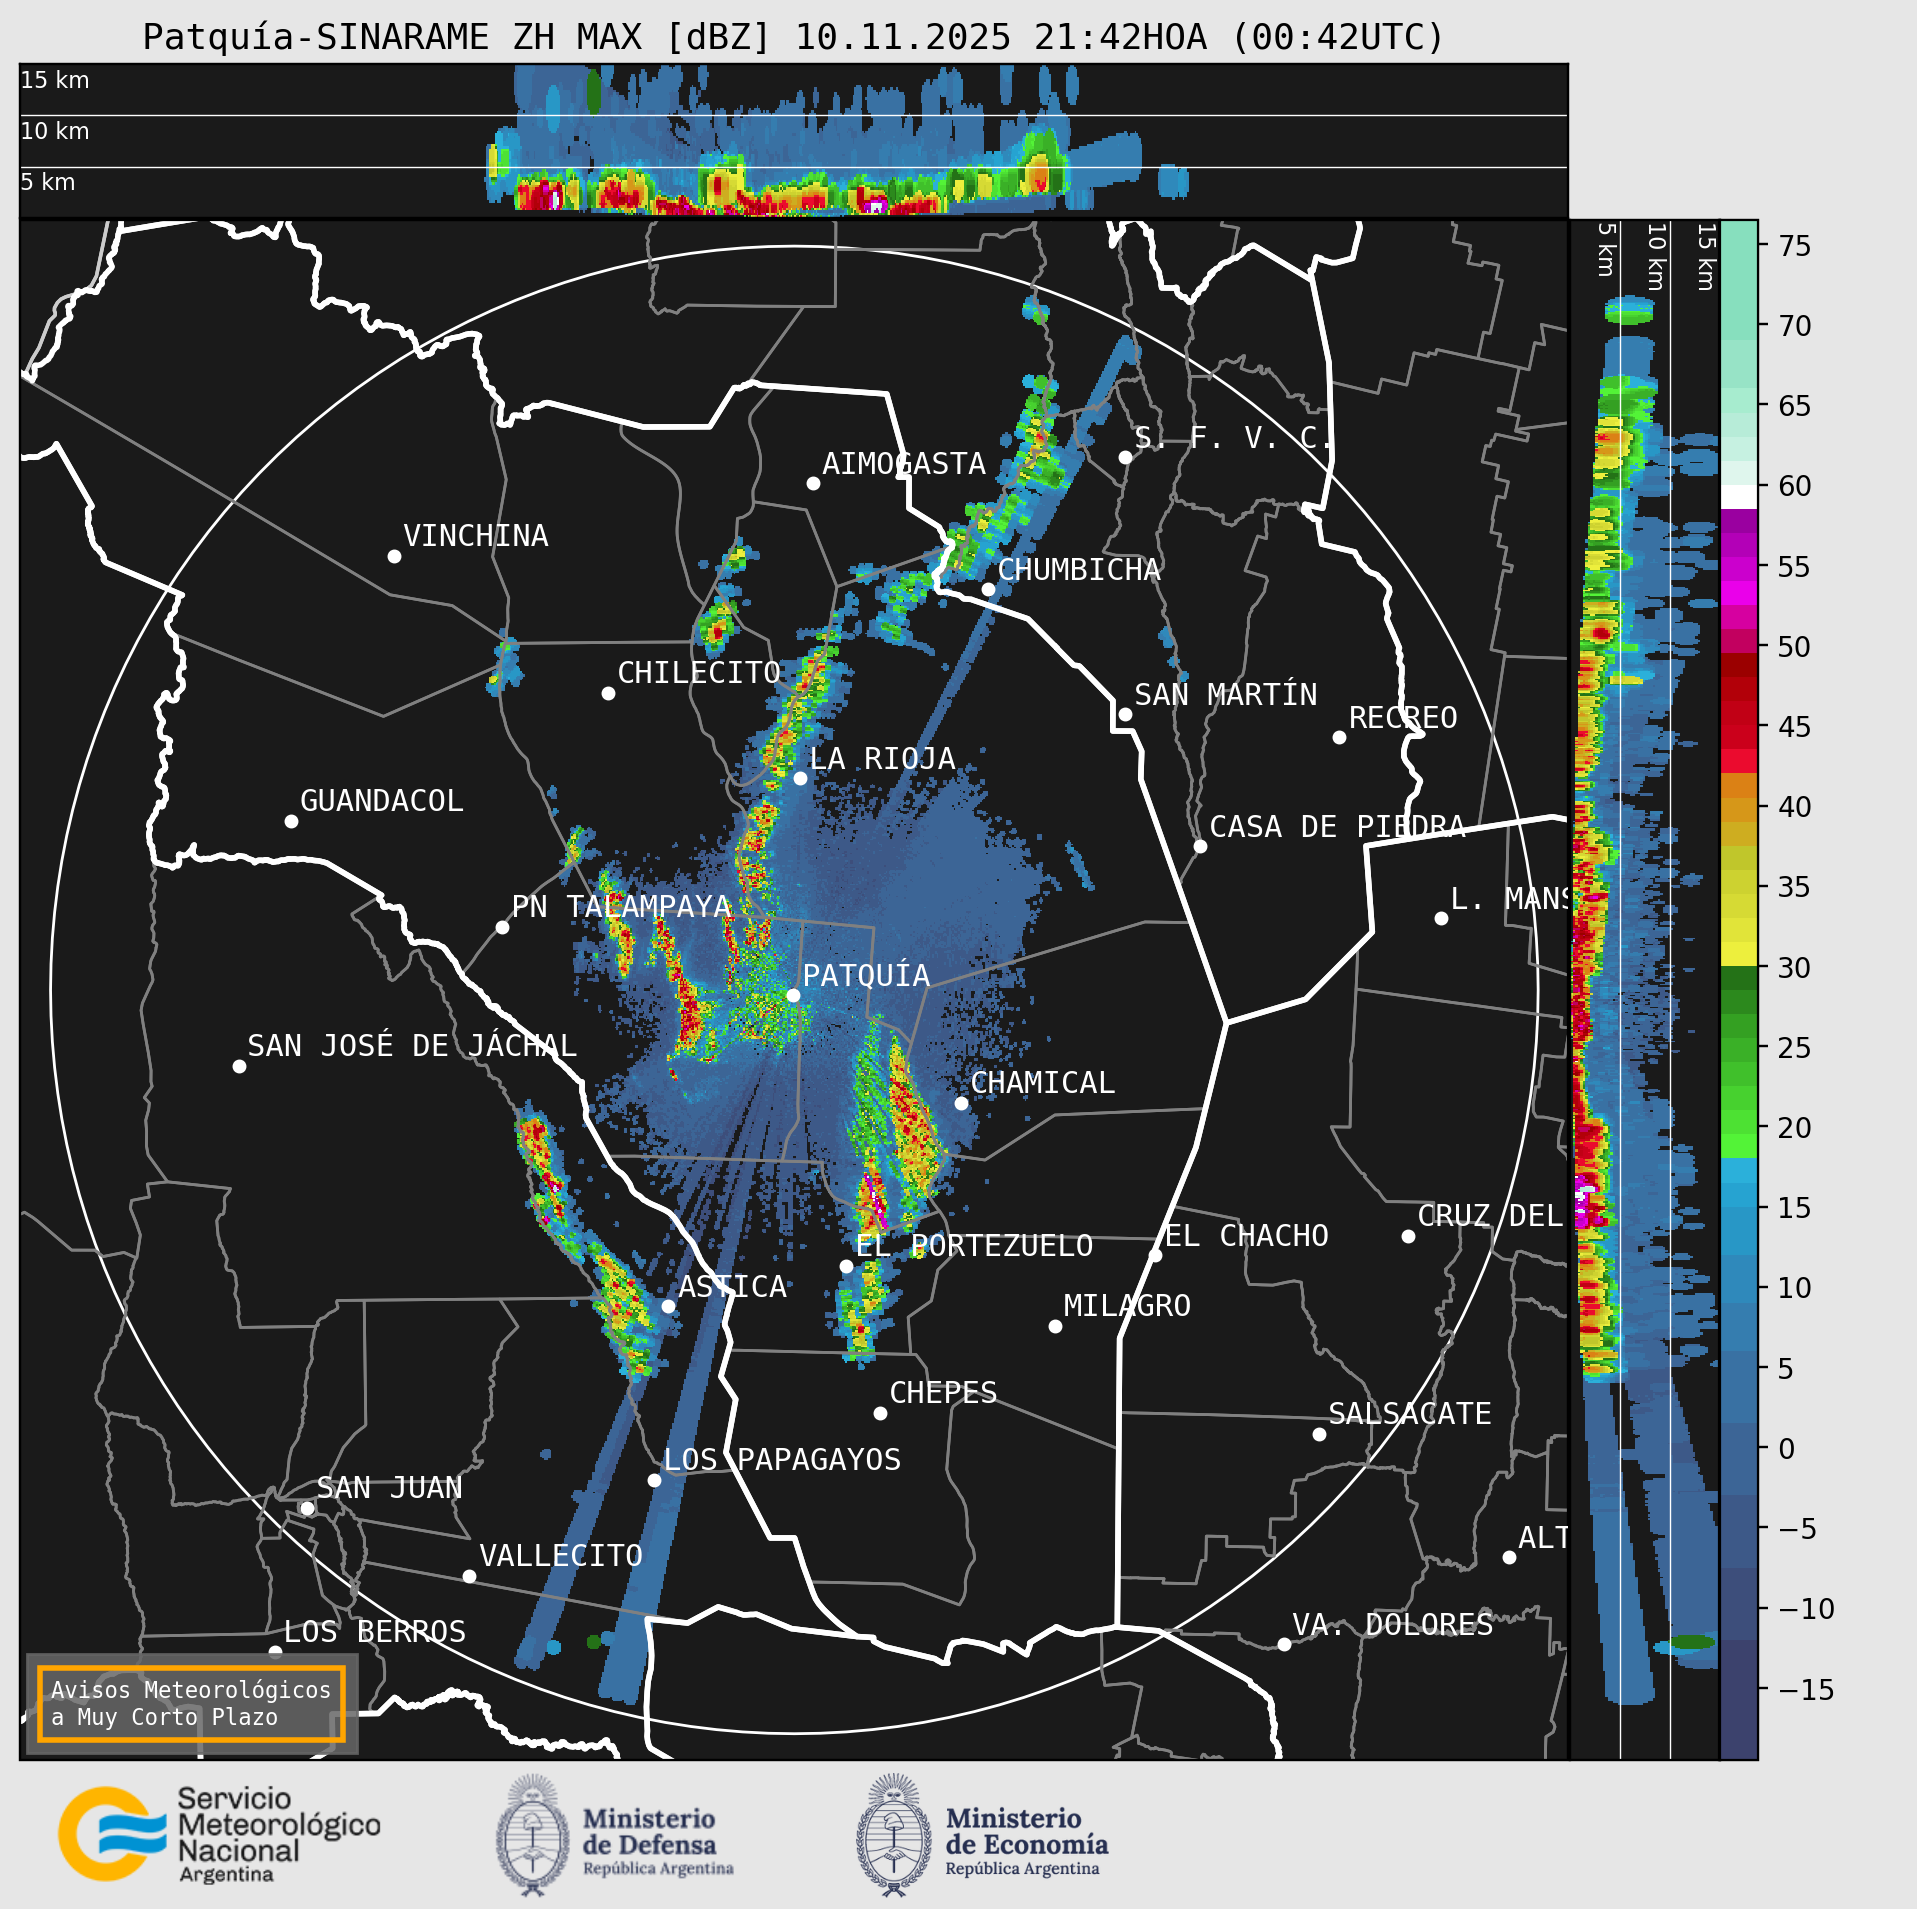Click the Ministerio de Economía emblem

click(894, 1835)
